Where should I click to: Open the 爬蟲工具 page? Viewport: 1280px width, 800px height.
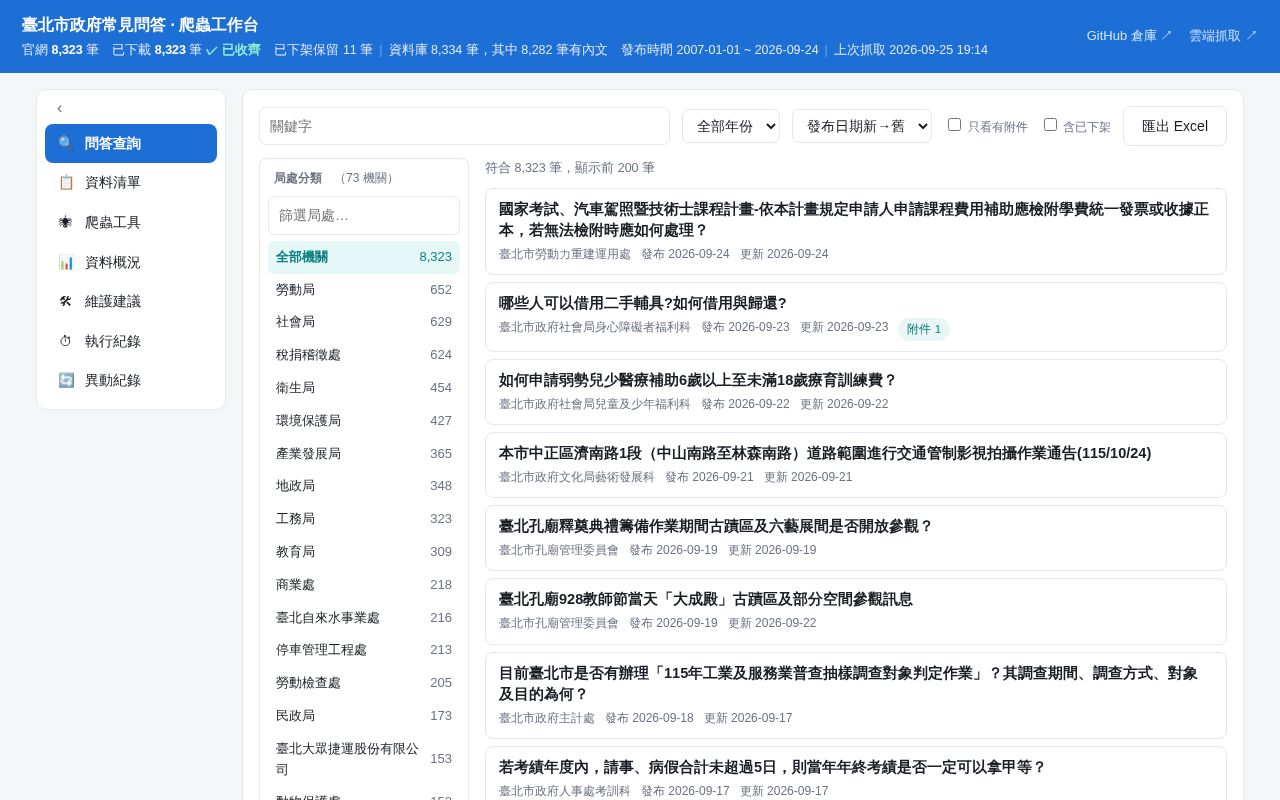click(131, 222)
